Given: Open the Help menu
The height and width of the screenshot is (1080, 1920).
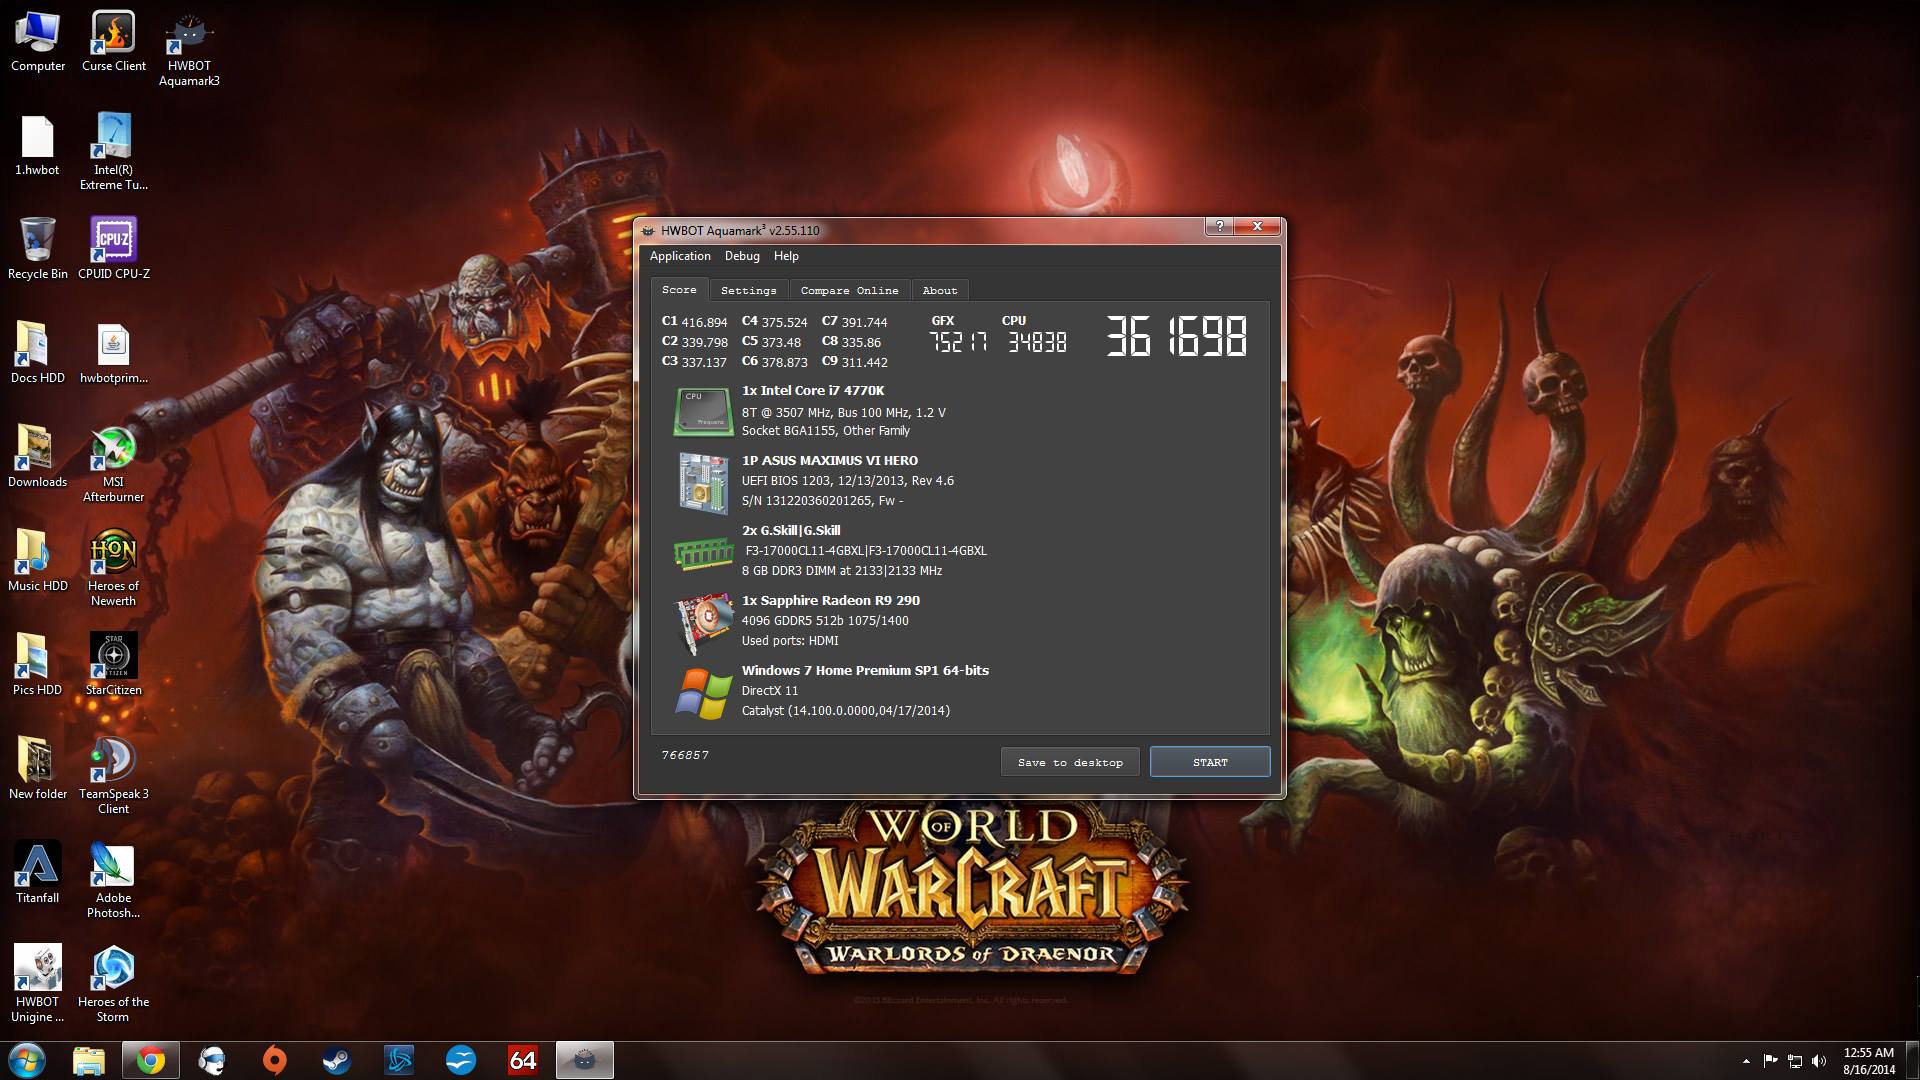Looking at the screenshot, I should (x=786, y=256).
